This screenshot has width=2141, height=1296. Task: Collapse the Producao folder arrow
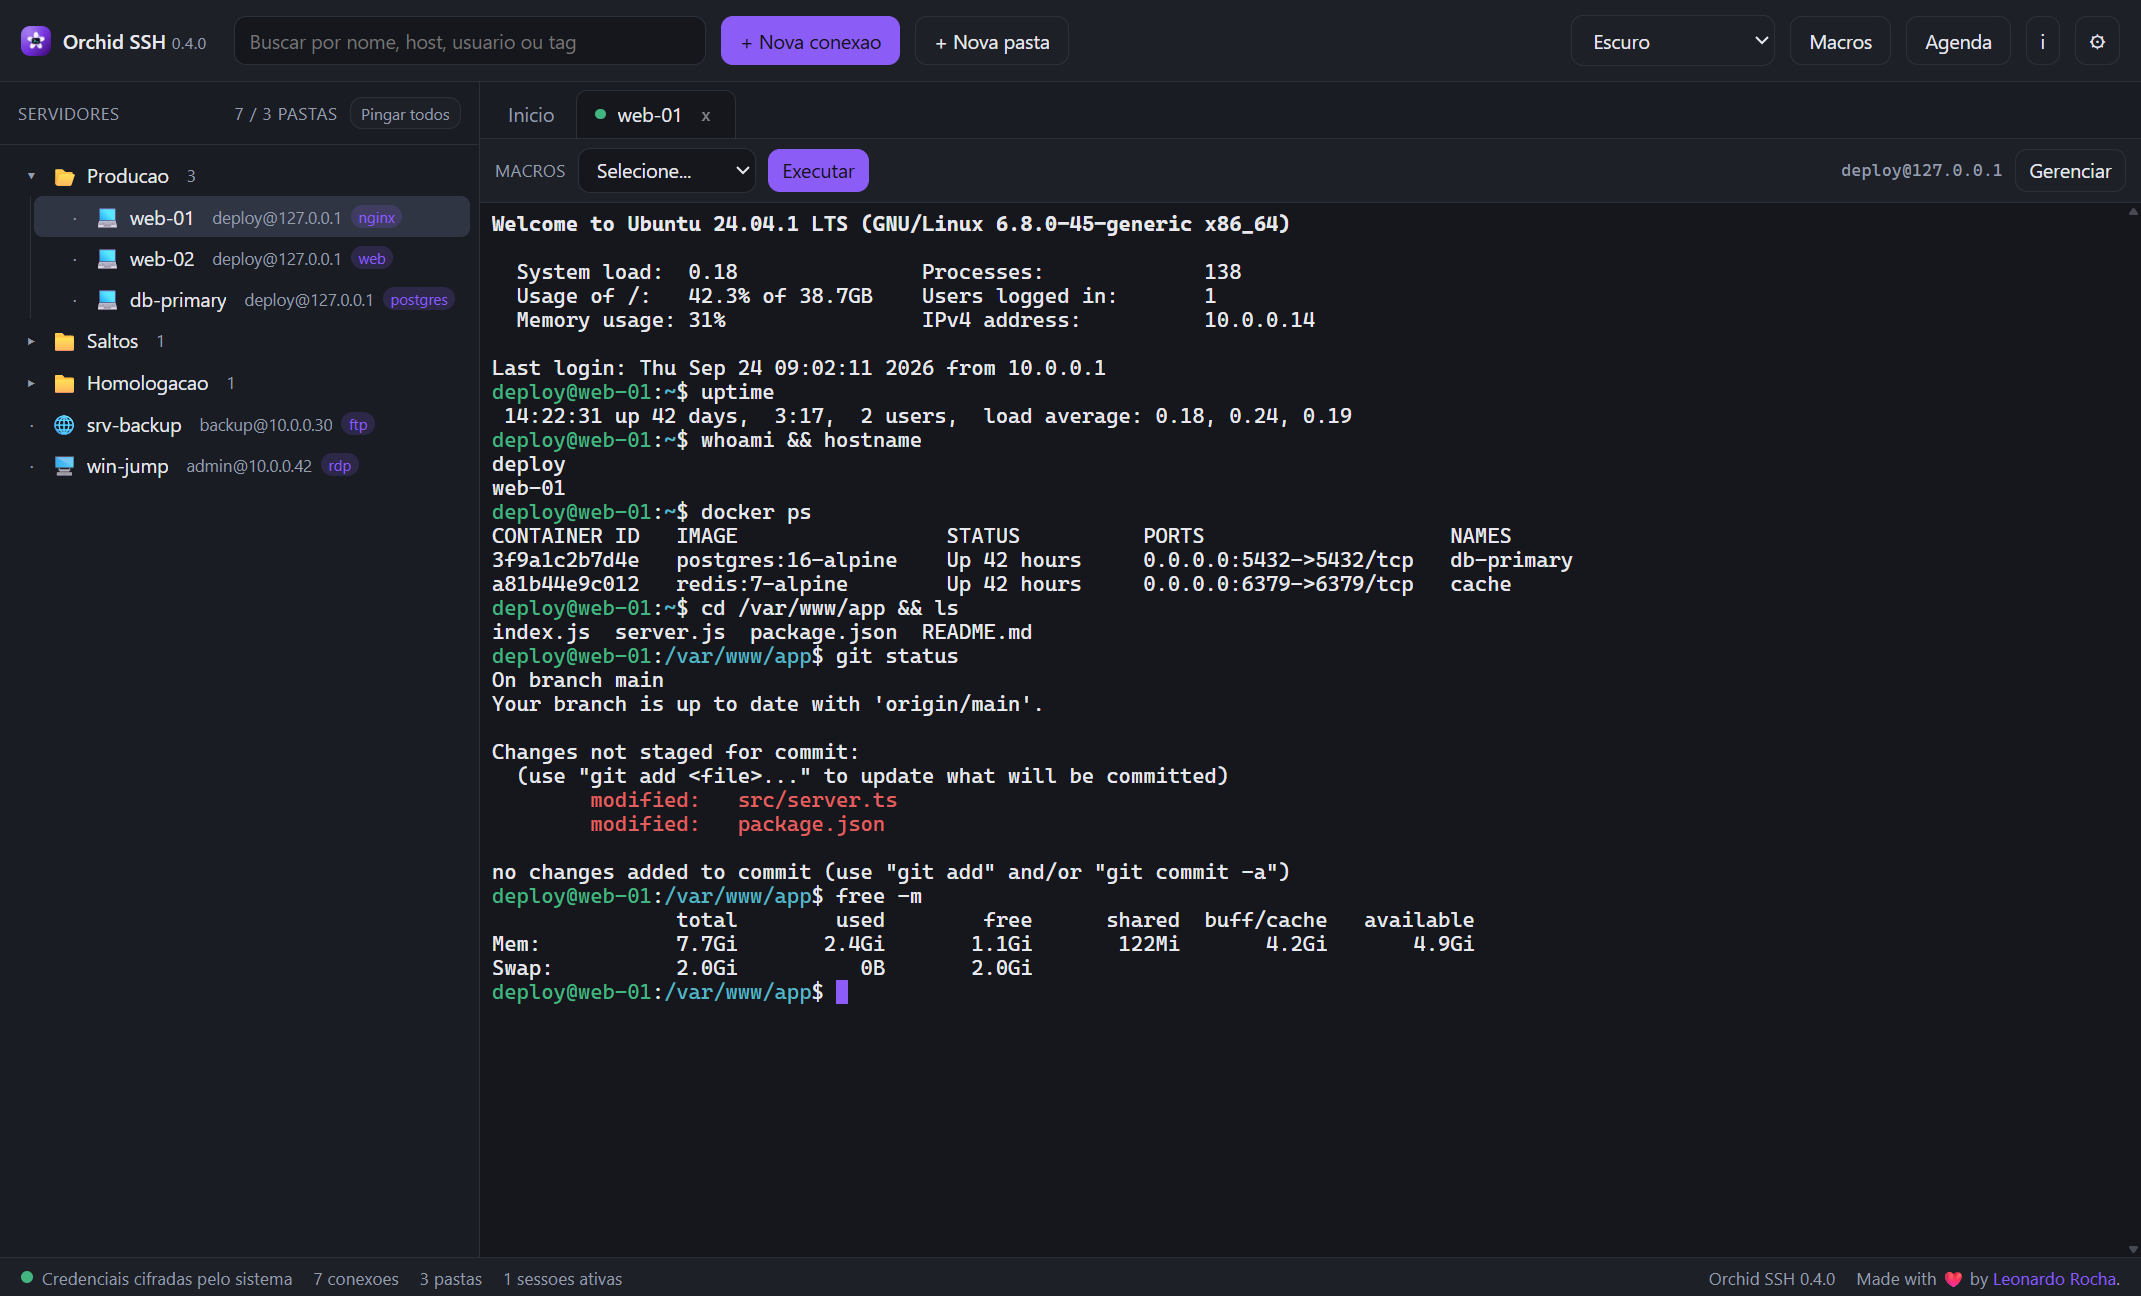click(31, 176)
